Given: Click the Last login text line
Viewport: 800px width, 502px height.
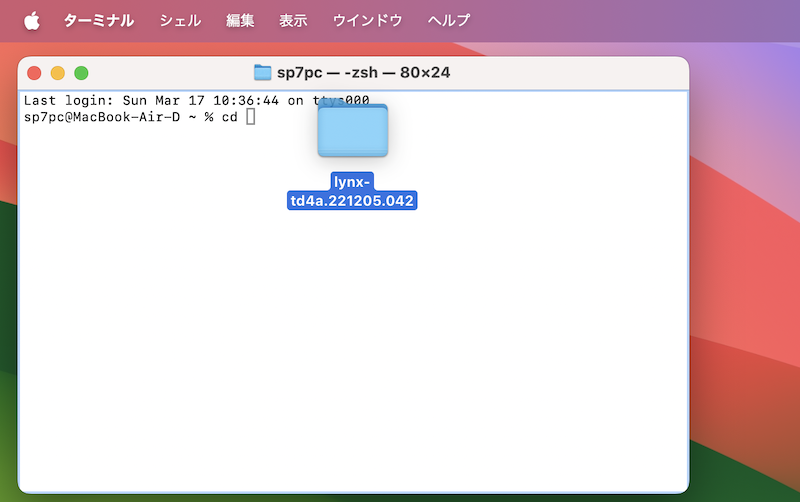Looking at the screenshot, I should (x=150, y=101).
